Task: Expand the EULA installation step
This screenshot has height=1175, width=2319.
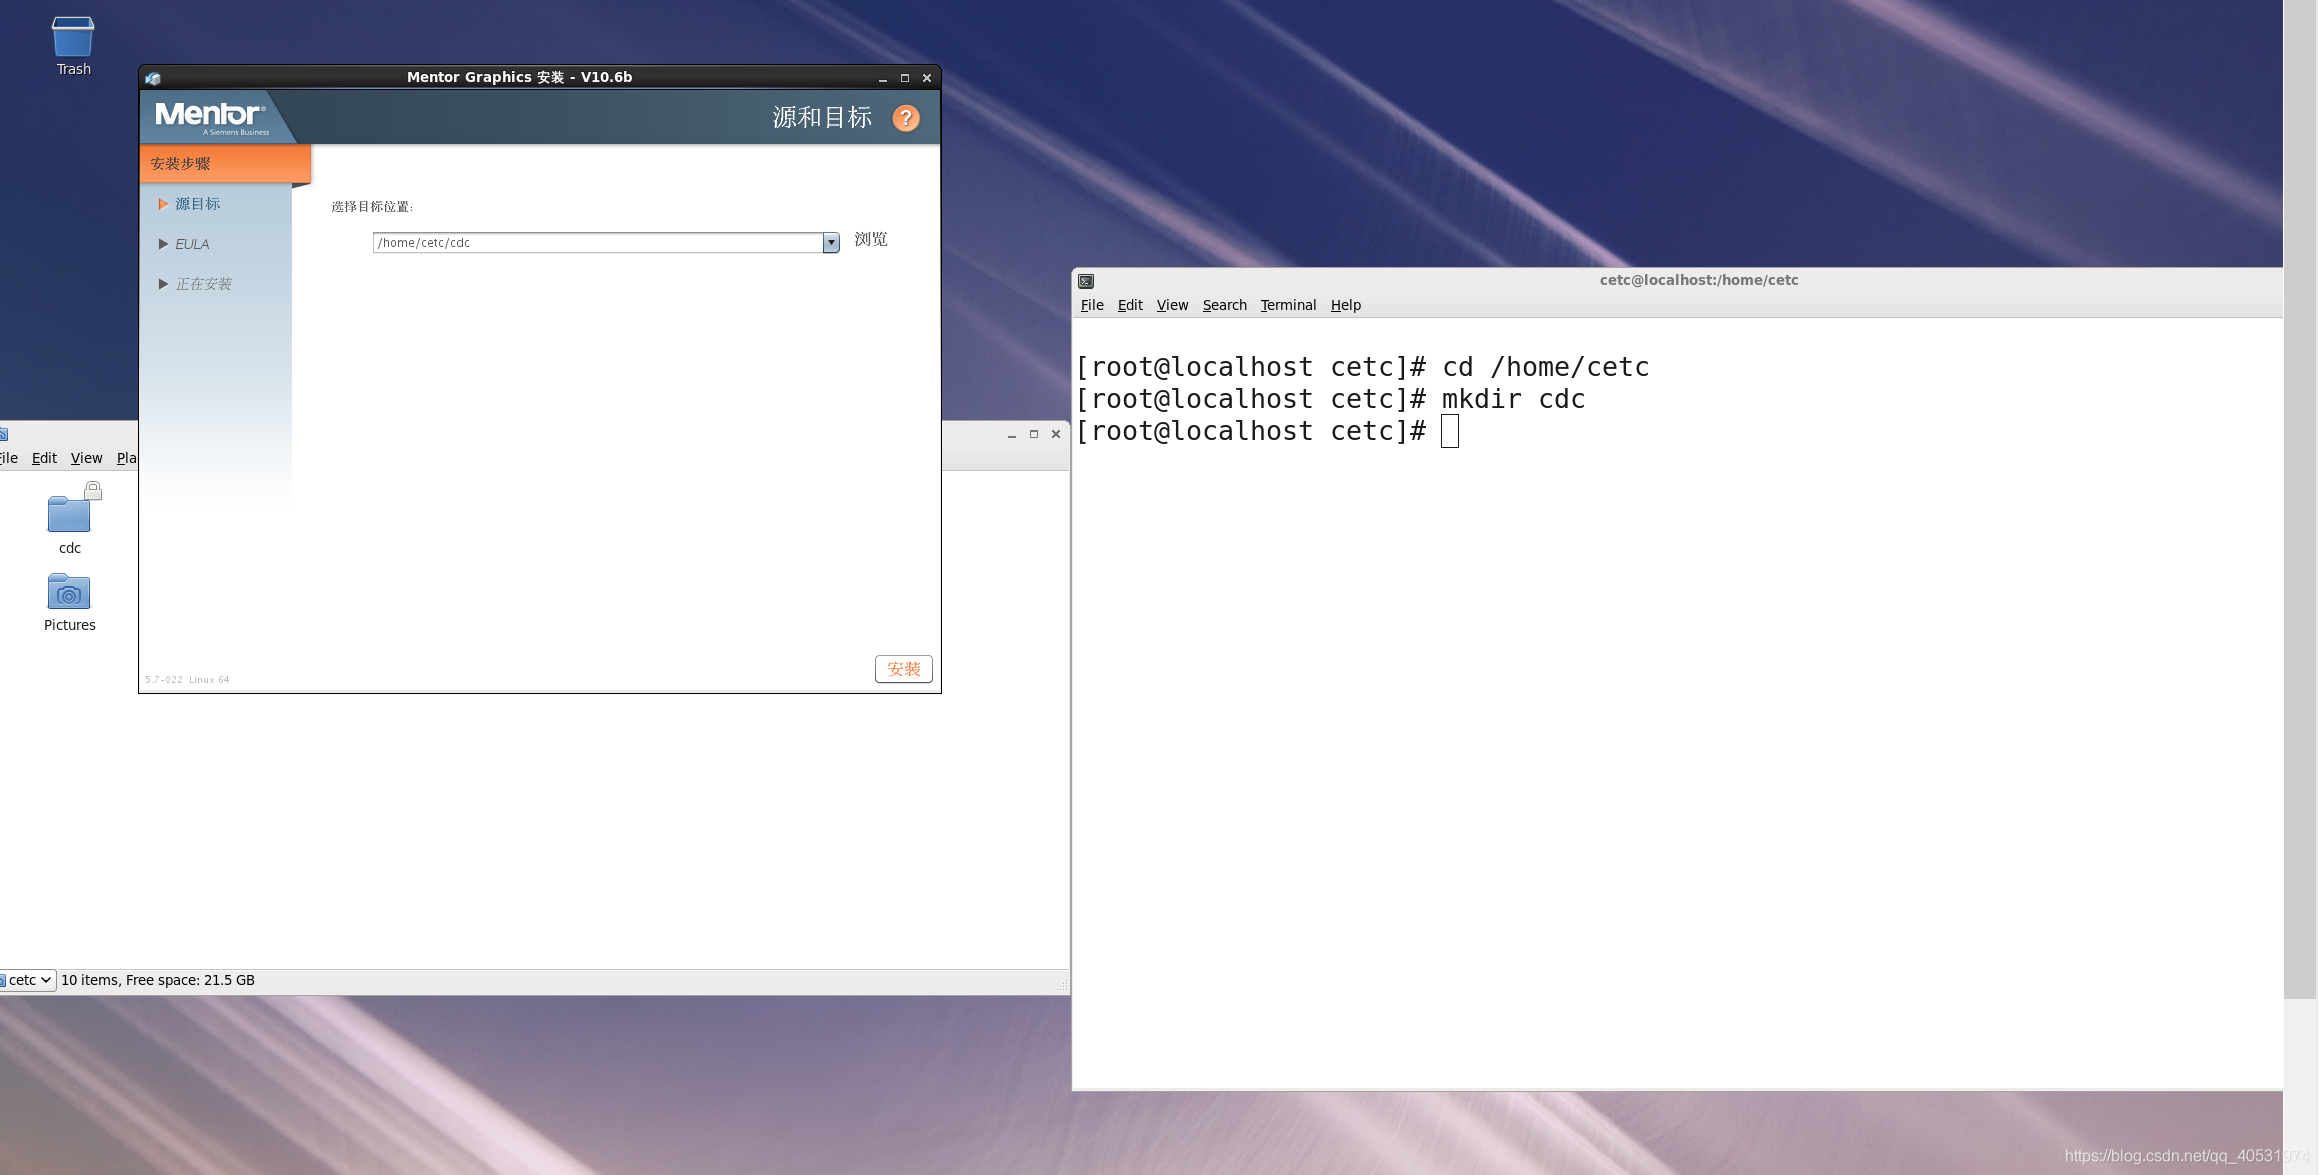Action: click(184, 244)
